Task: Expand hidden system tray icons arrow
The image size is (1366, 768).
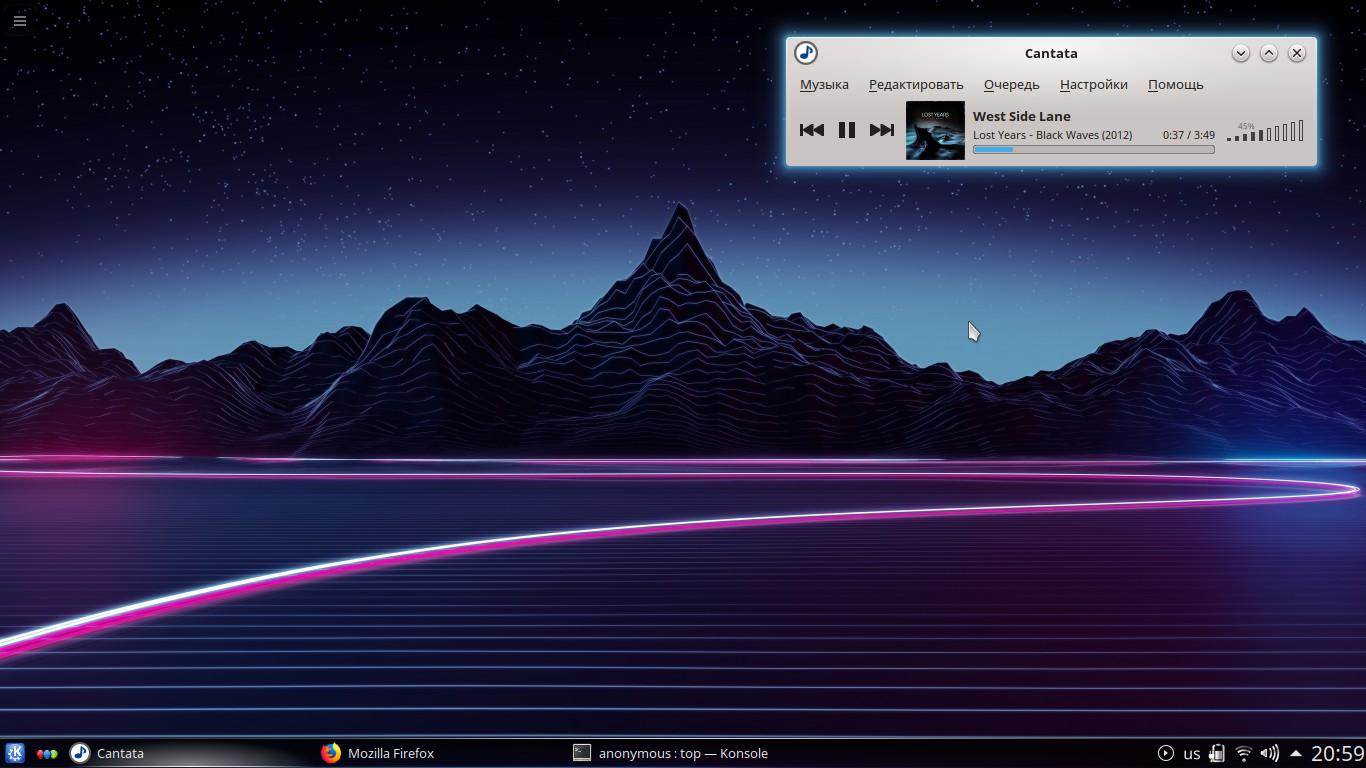Action: point(1296,753)
